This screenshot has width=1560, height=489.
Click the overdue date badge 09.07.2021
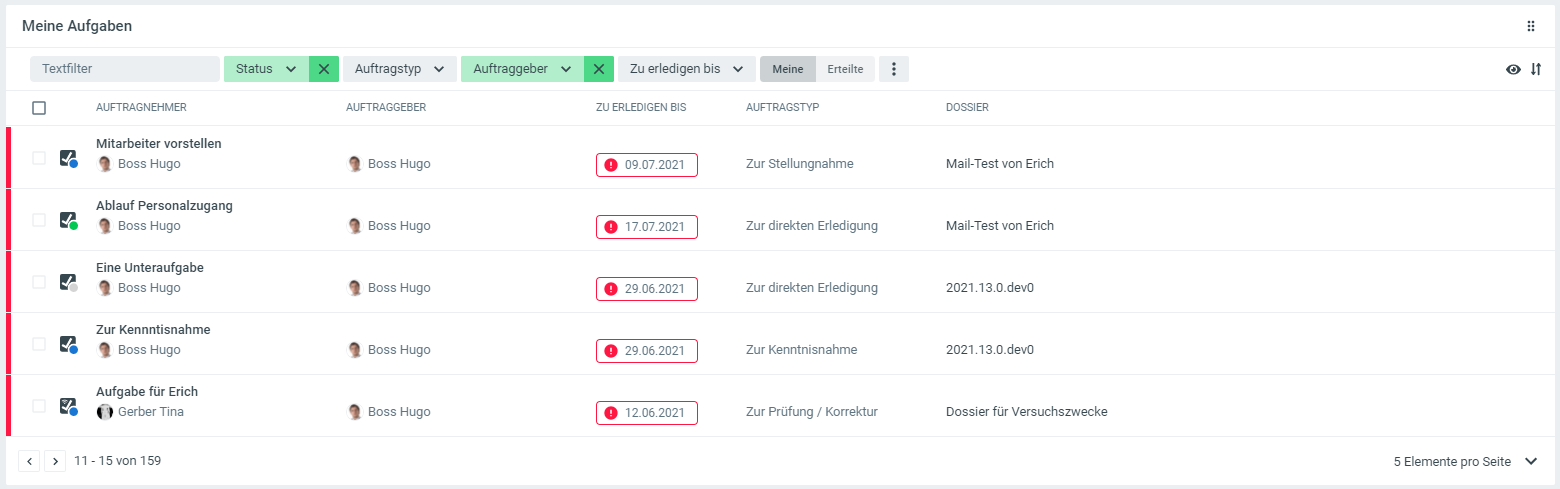tap(646, 165)
